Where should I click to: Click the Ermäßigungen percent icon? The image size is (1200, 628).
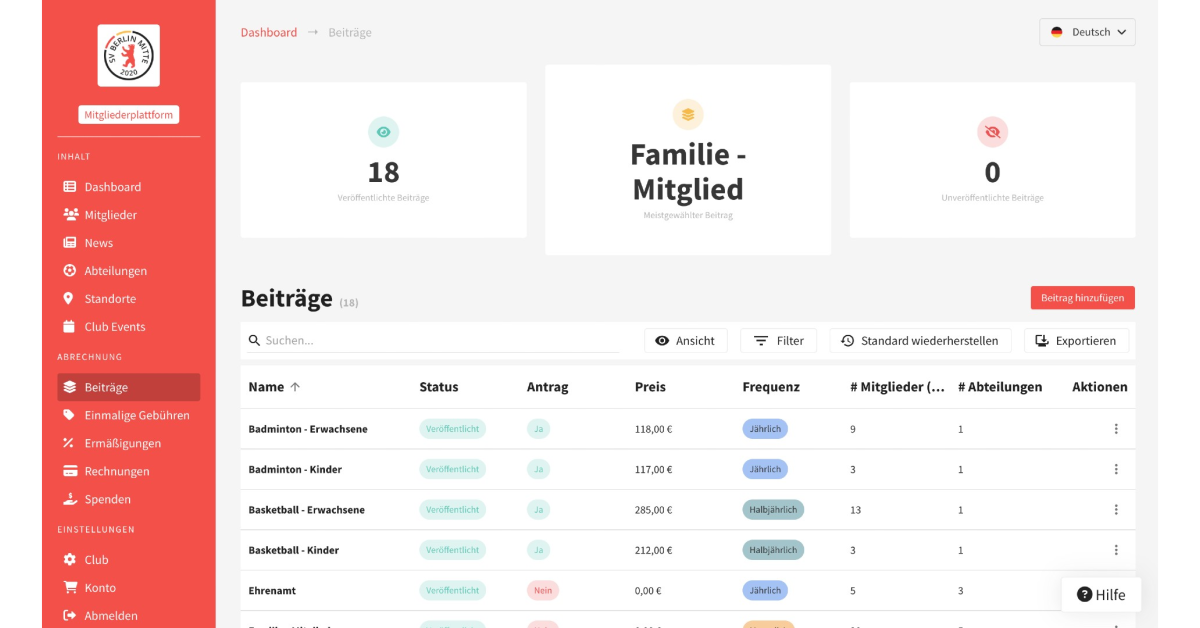click(x=69, y=443)
